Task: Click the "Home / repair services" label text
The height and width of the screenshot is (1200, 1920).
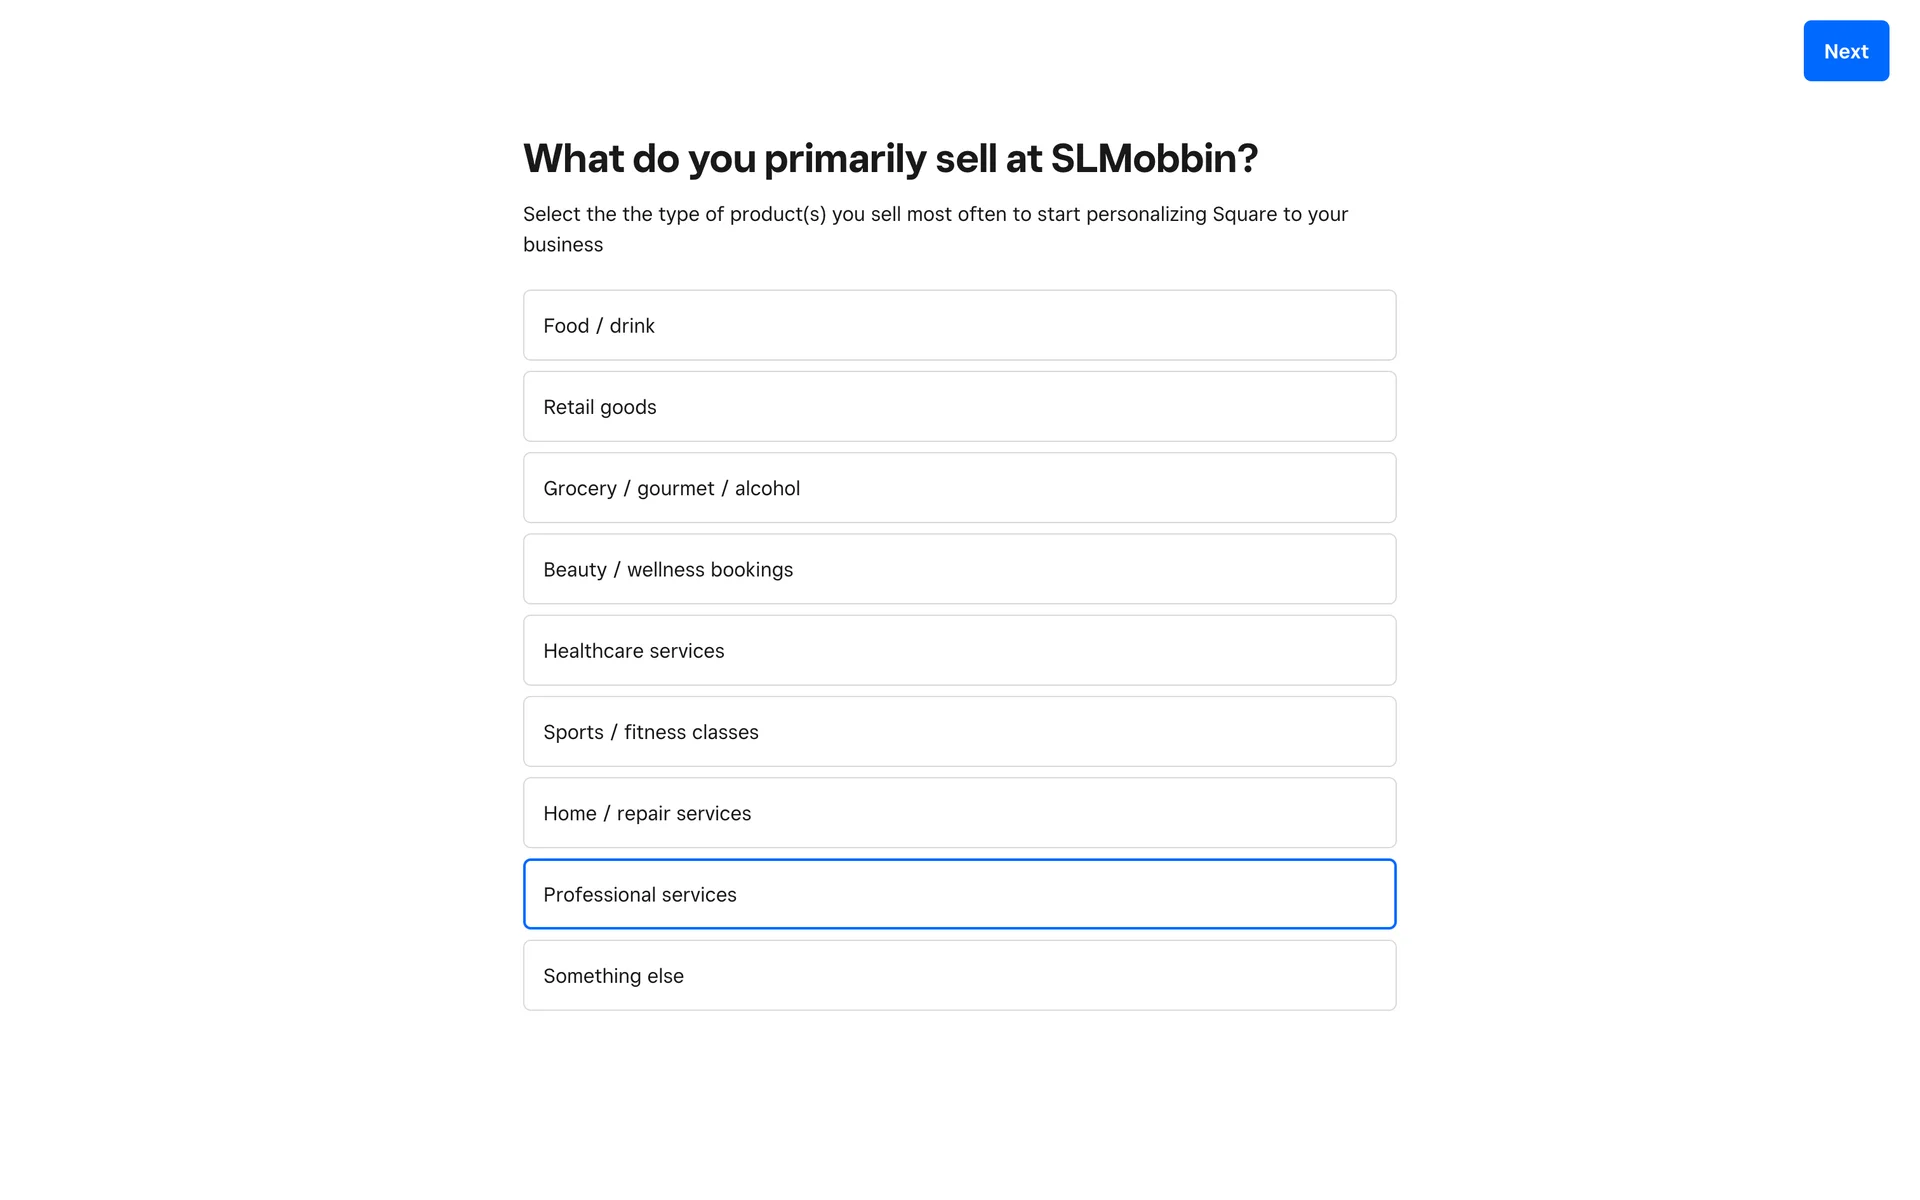Action: 647,814
